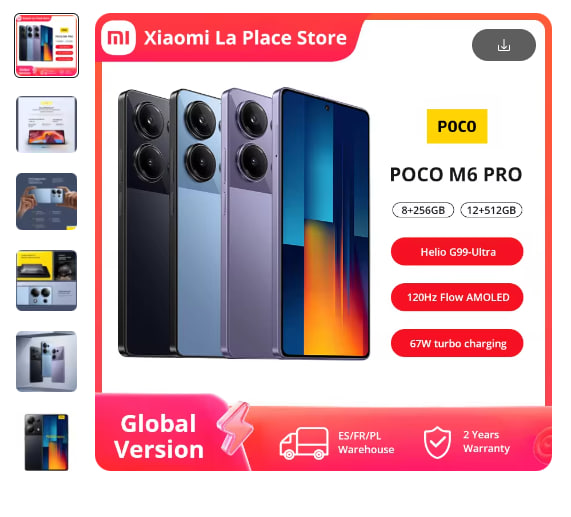This screenshot has width=571, height=517.
Task: Select the first promo banner thumbnail
Action: point(46,46)
